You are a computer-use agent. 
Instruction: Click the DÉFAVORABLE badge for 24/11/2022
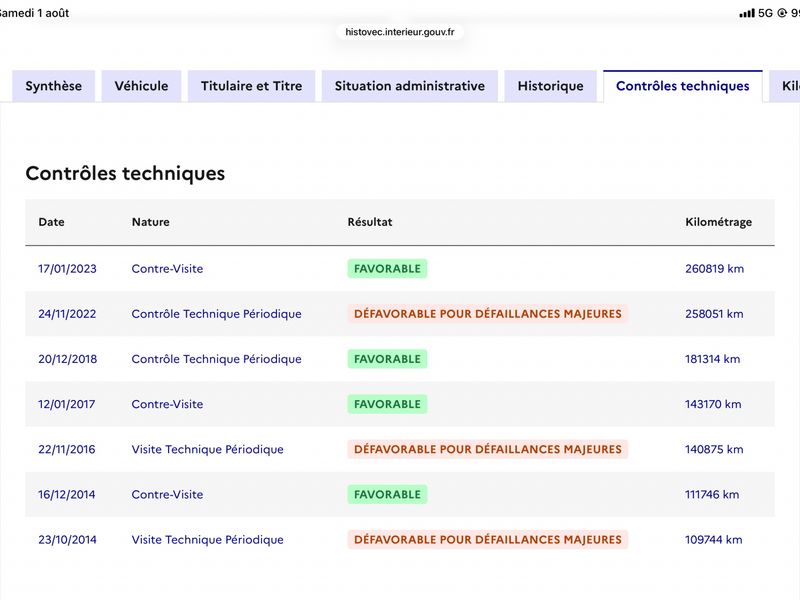(488, 314)
